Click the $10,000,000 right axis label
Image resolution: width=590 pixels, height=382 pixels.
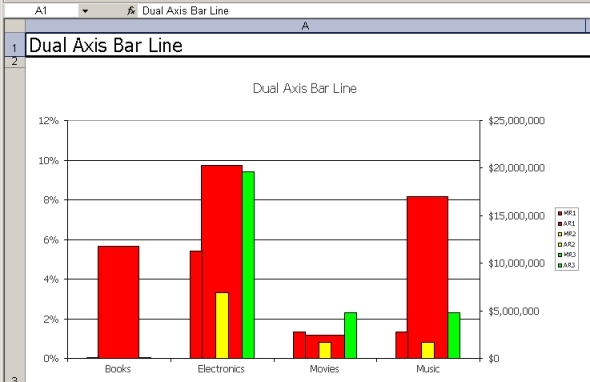tap(516, 263)
